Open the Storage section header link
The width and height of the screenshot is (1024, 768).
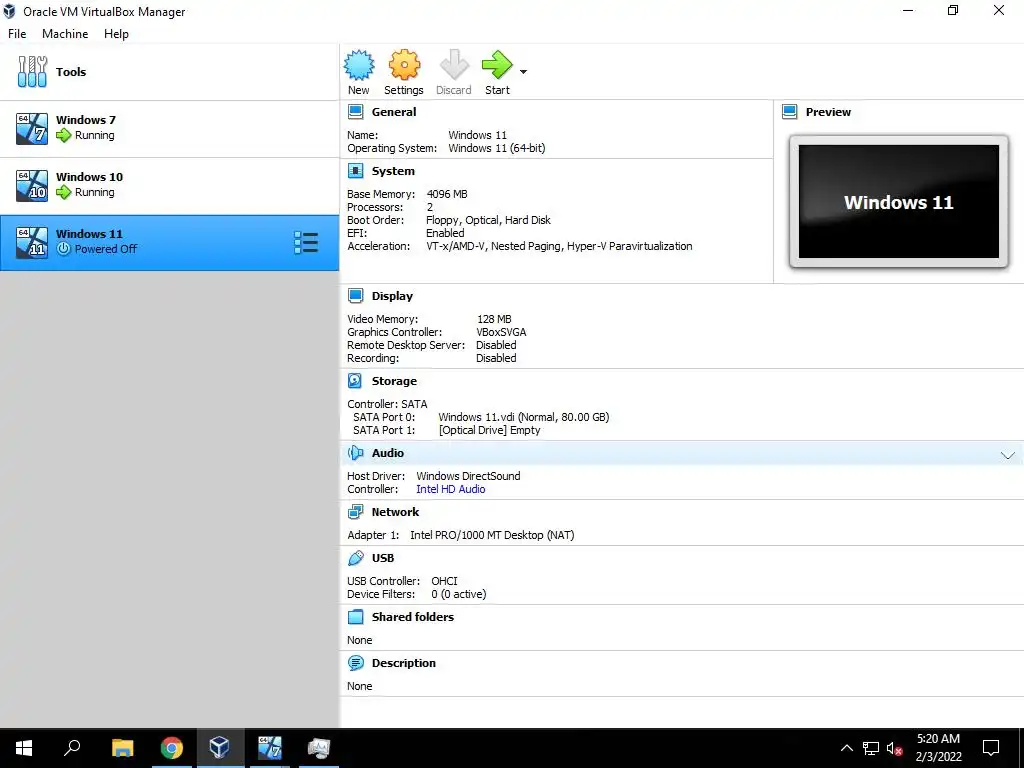(x=394, y=381)
